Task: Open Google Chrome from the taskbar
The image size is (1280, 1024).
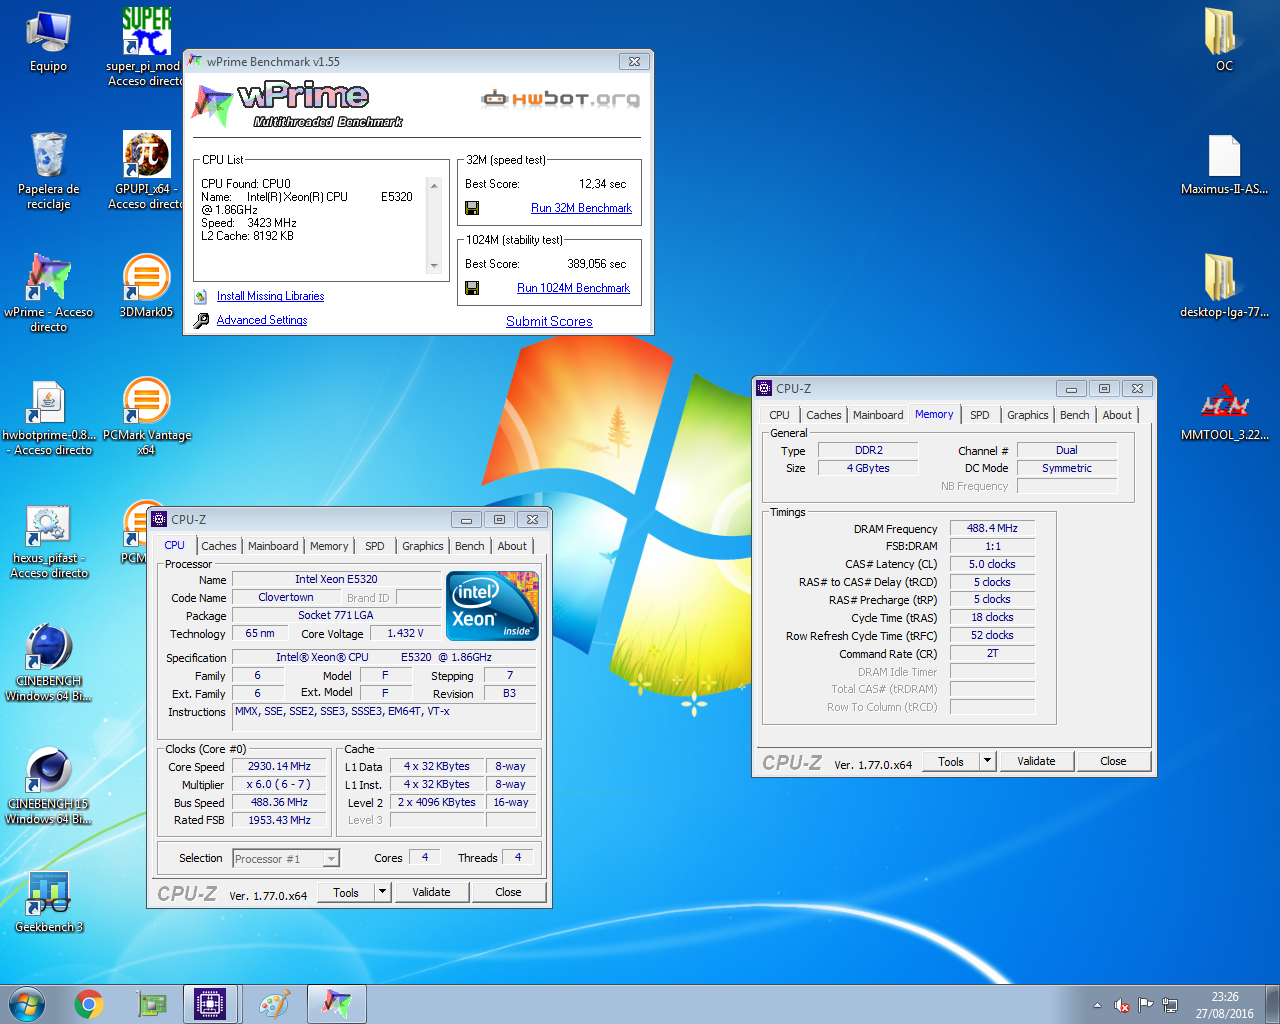Action: [89, 1004]
